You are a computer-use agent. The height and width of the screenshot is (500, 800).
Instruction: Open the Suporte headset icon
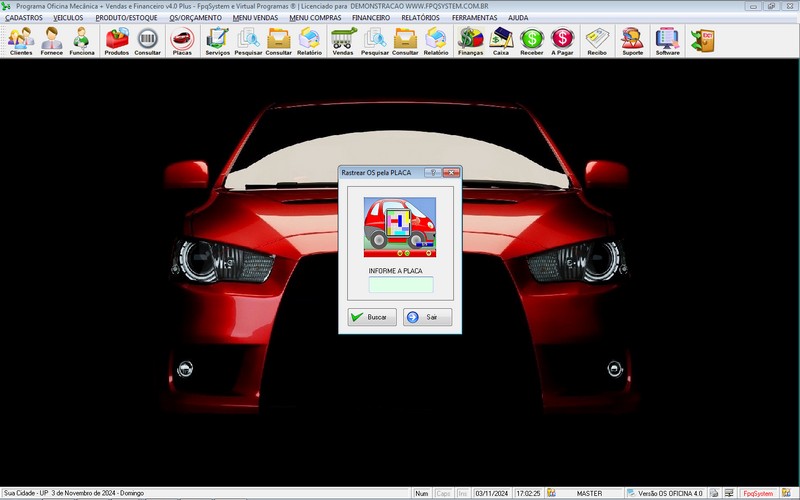pyautogui.click(x=633, y=41)
